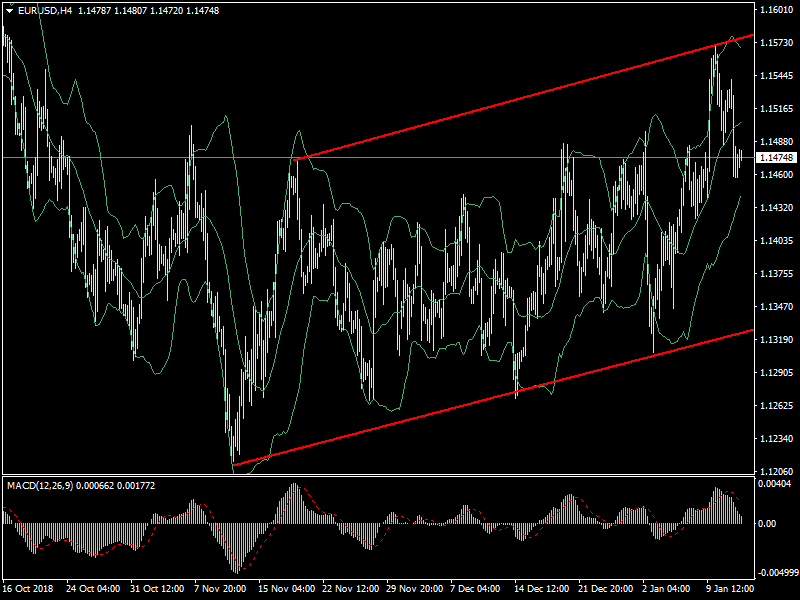Click the 1.14600 price scale label
The width and height of the screenshot is (800, 600).
[x=776, y=175]
